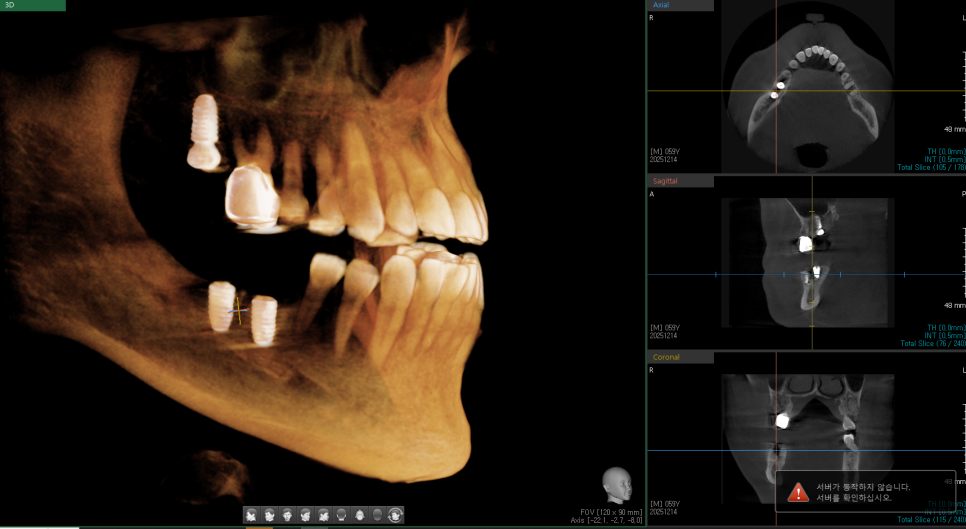Select the 3D panel tab
The height and width of the screenshot is (529, 966).
click(32, 5)
